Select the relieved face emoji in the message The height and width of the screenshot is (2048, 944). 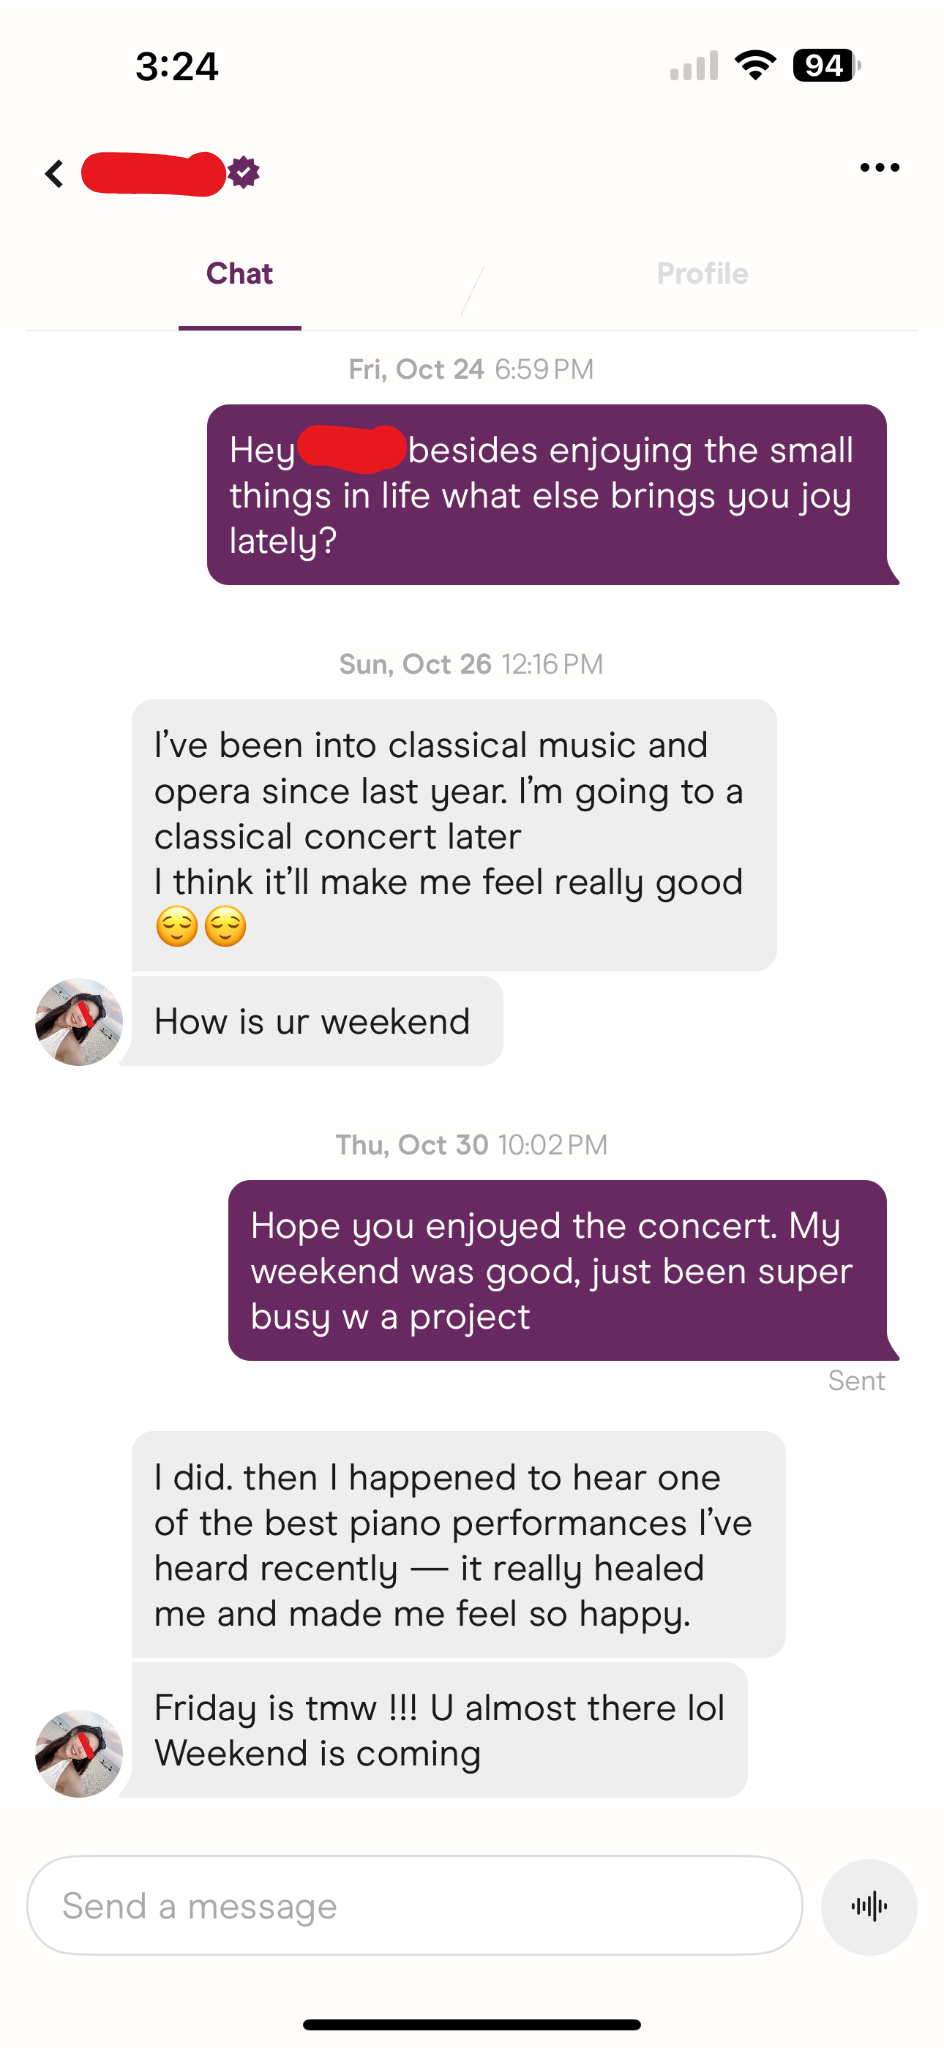(x=175, y=927)
